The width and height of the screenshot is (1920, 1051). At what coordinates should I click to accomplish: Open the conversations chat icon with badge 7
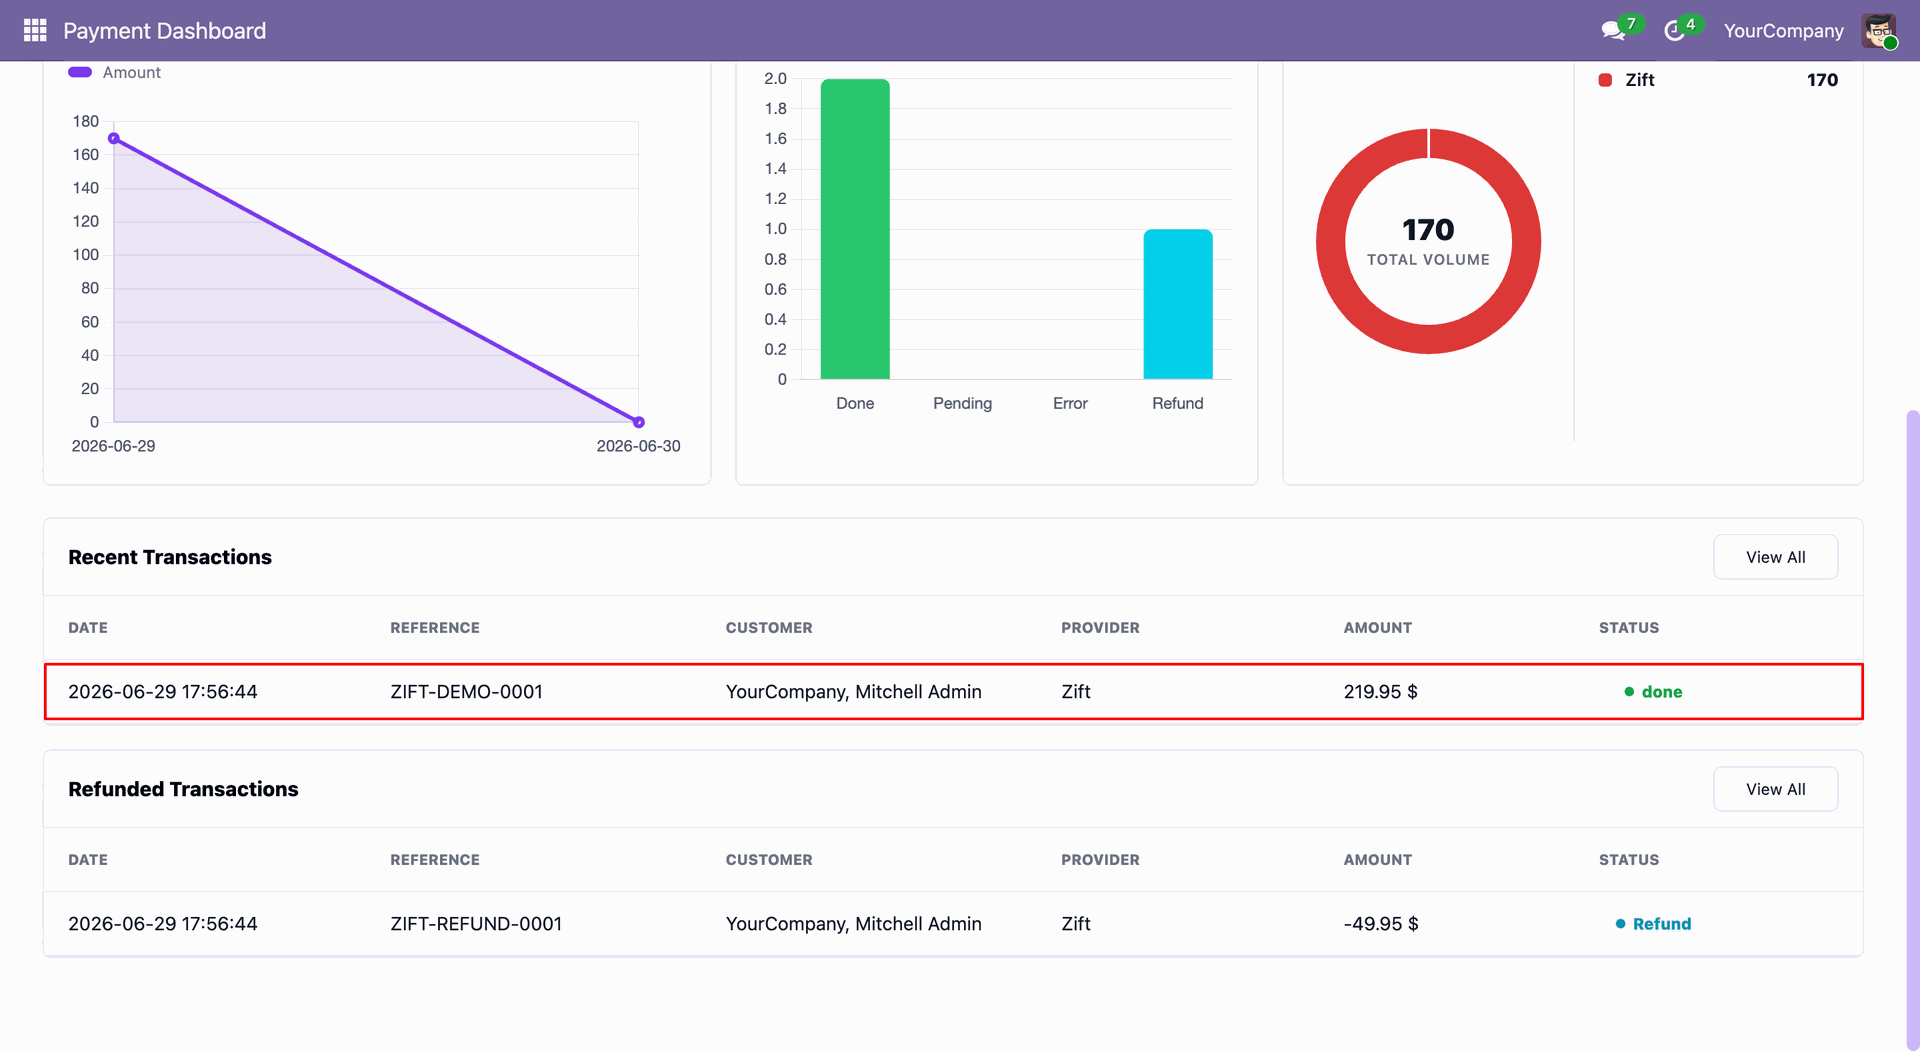[1613, 31]
